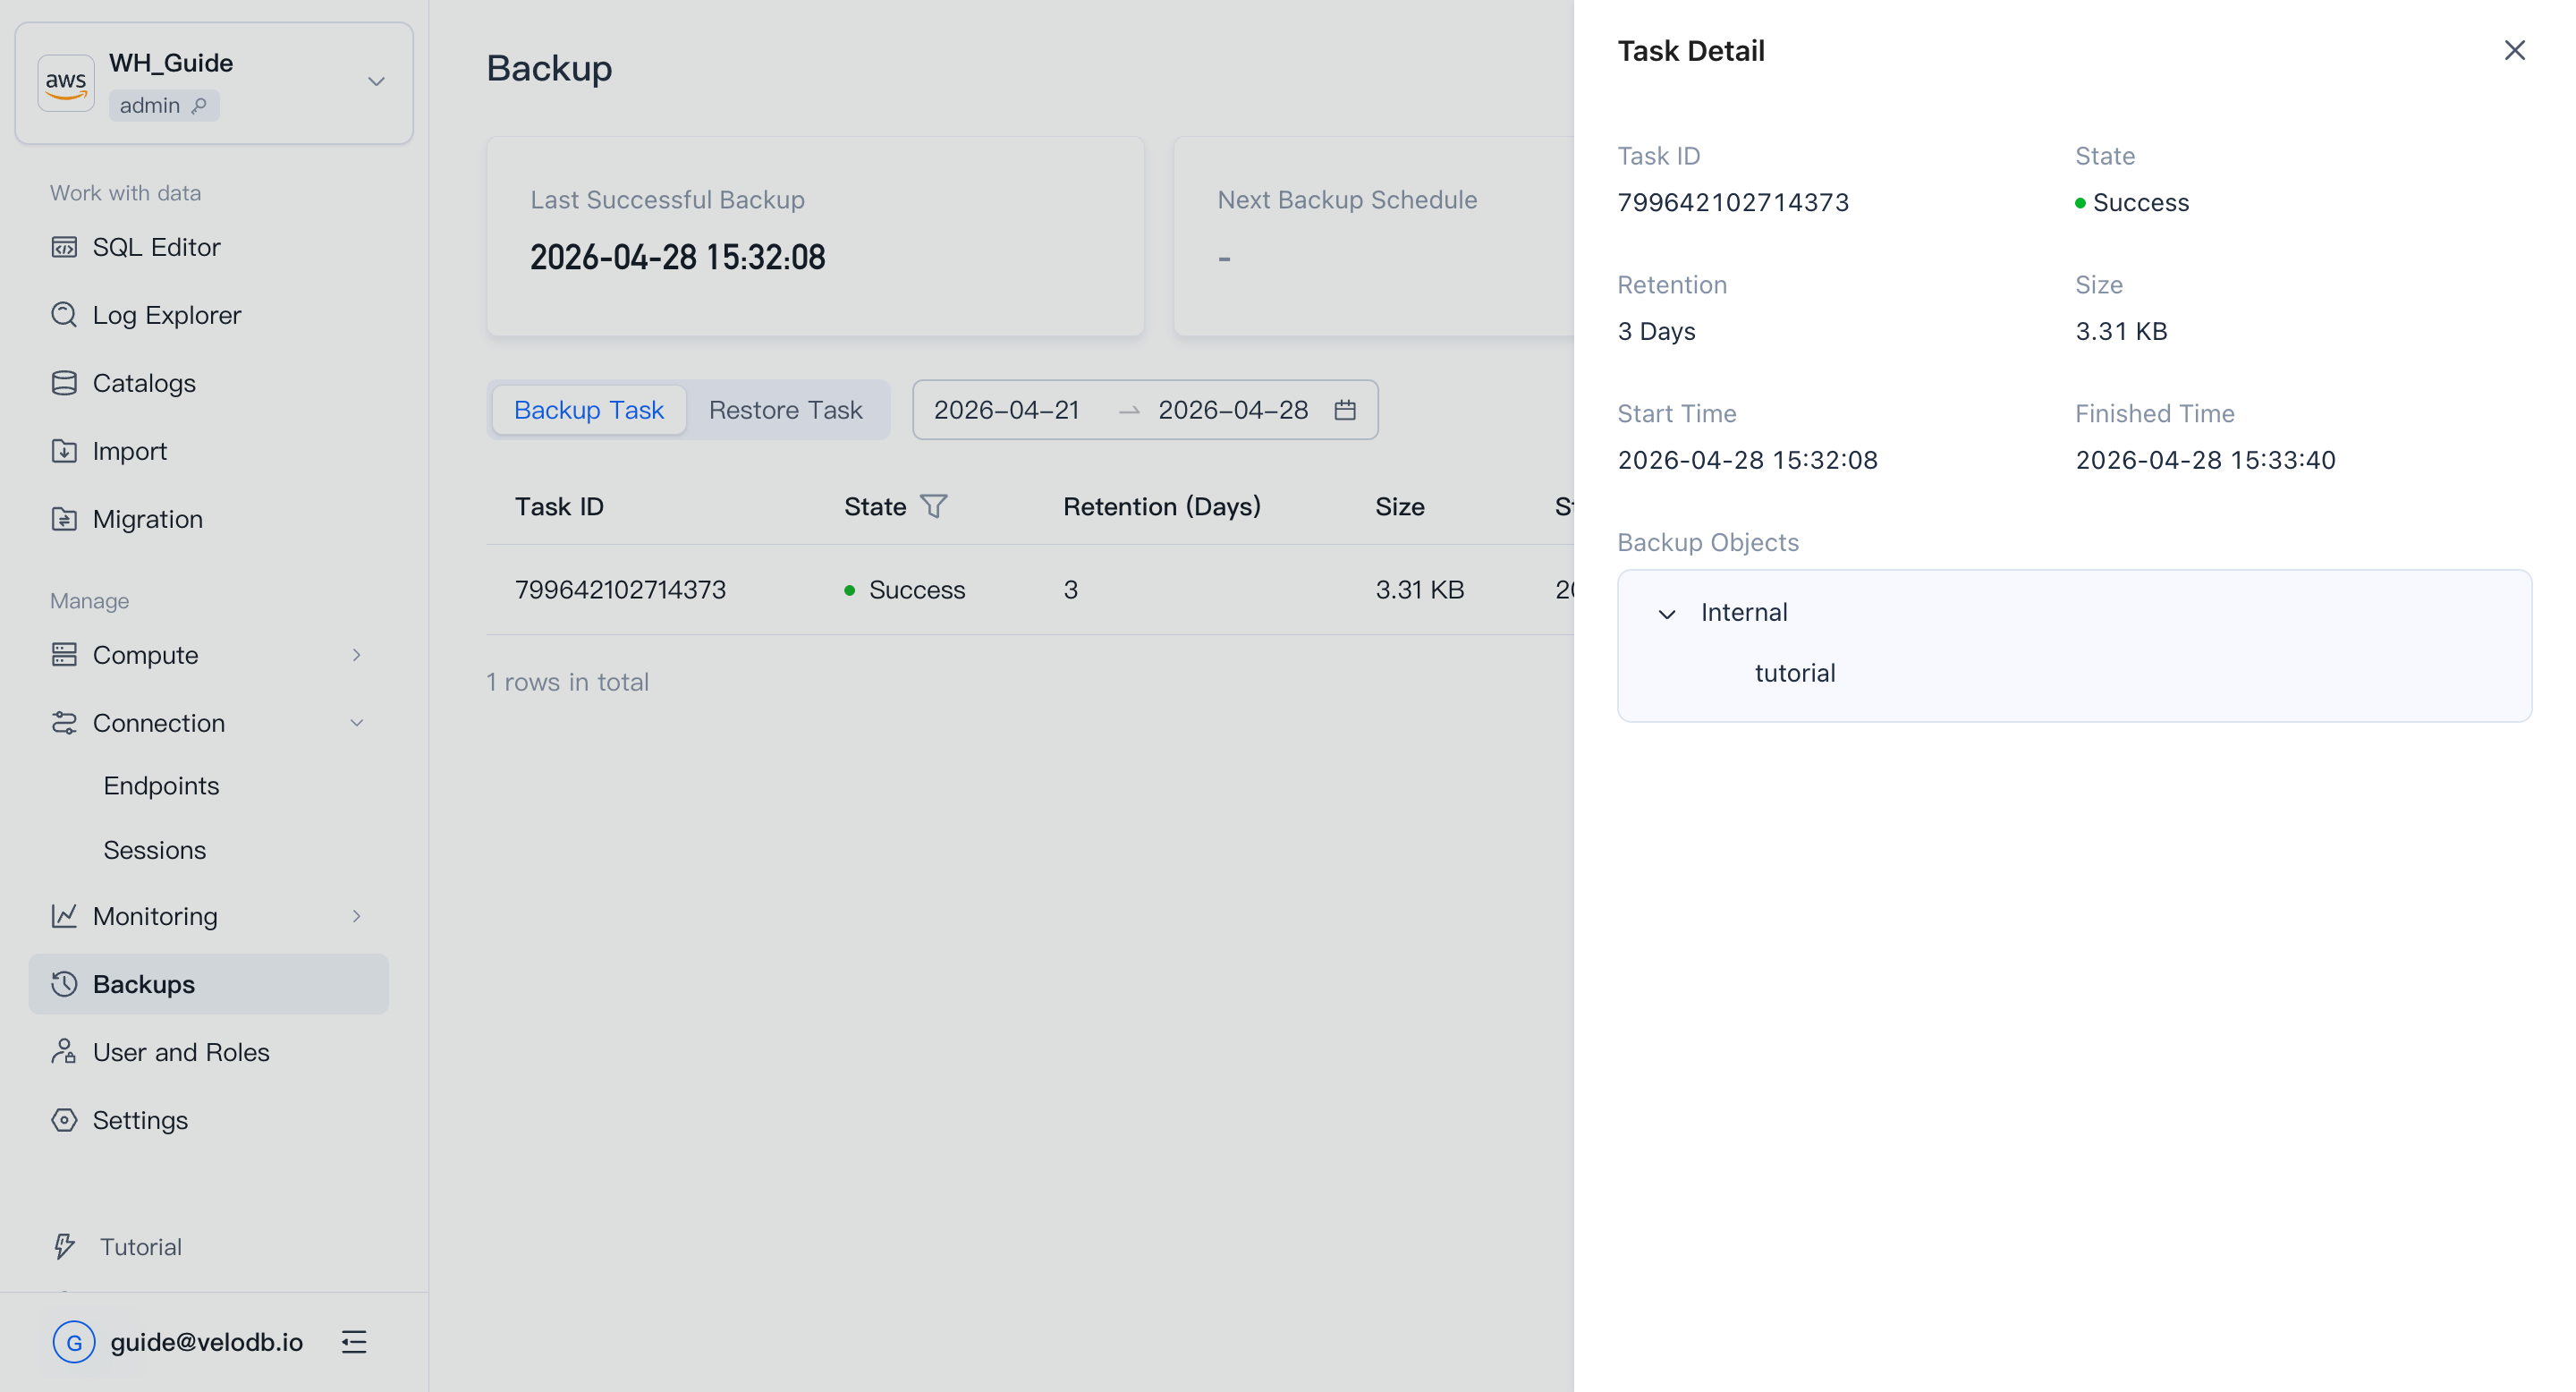The height and width of the screenshot is (1392, 2576).
Task: Open Log Explorer via its magnifier icon
Action: (x=64, y=315)
